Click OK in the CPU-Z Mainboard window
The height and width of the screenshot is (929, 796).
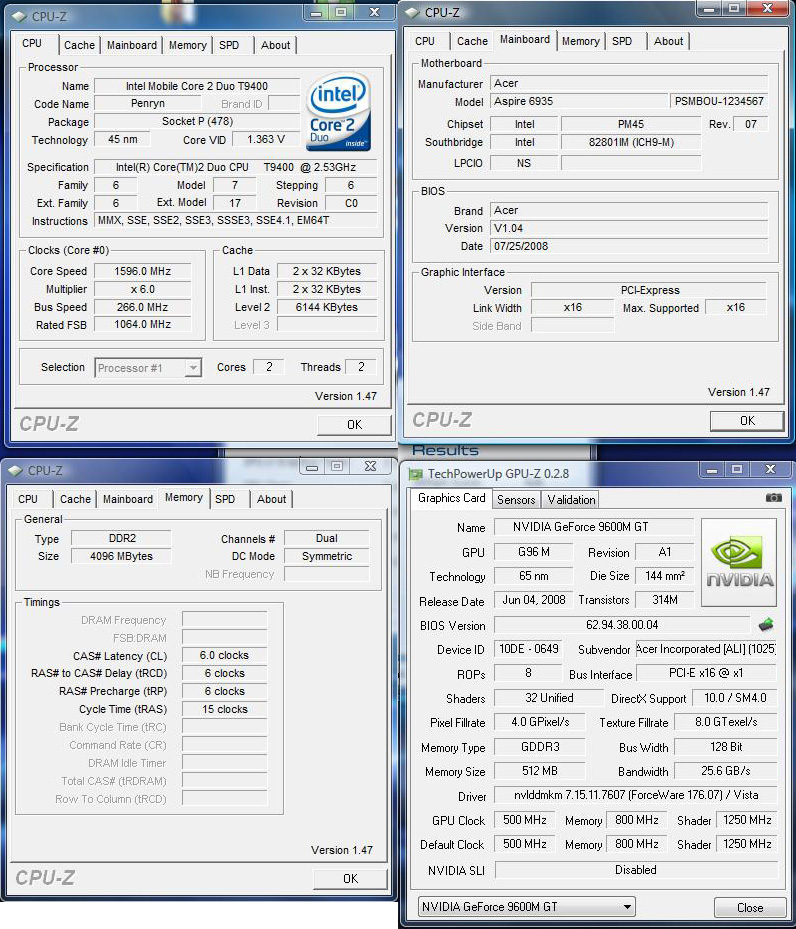click(747, 421)
